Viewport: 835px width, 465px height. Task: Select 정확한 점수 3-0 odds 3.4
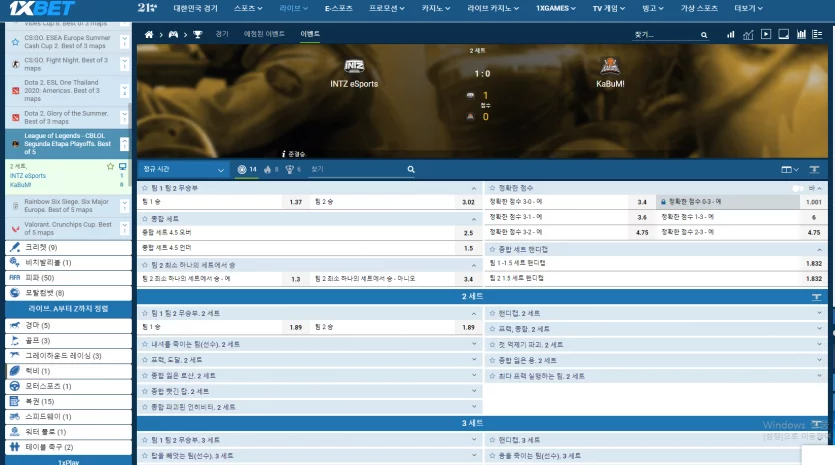coord(642,202)
